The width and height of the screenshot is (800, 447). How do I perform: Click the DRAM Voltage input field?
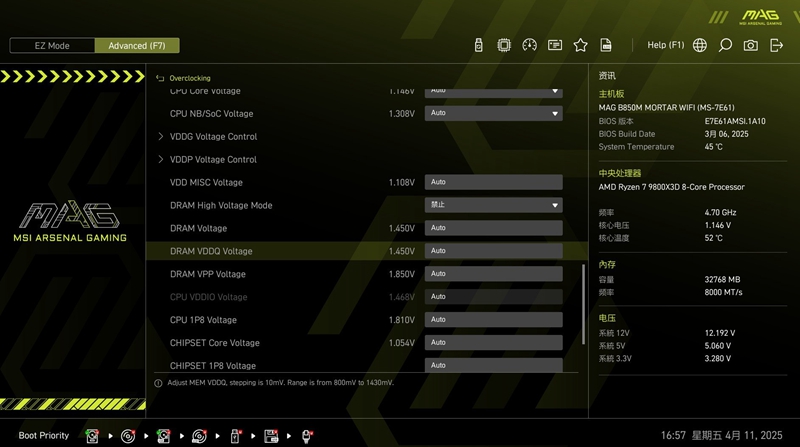(493, 228)
